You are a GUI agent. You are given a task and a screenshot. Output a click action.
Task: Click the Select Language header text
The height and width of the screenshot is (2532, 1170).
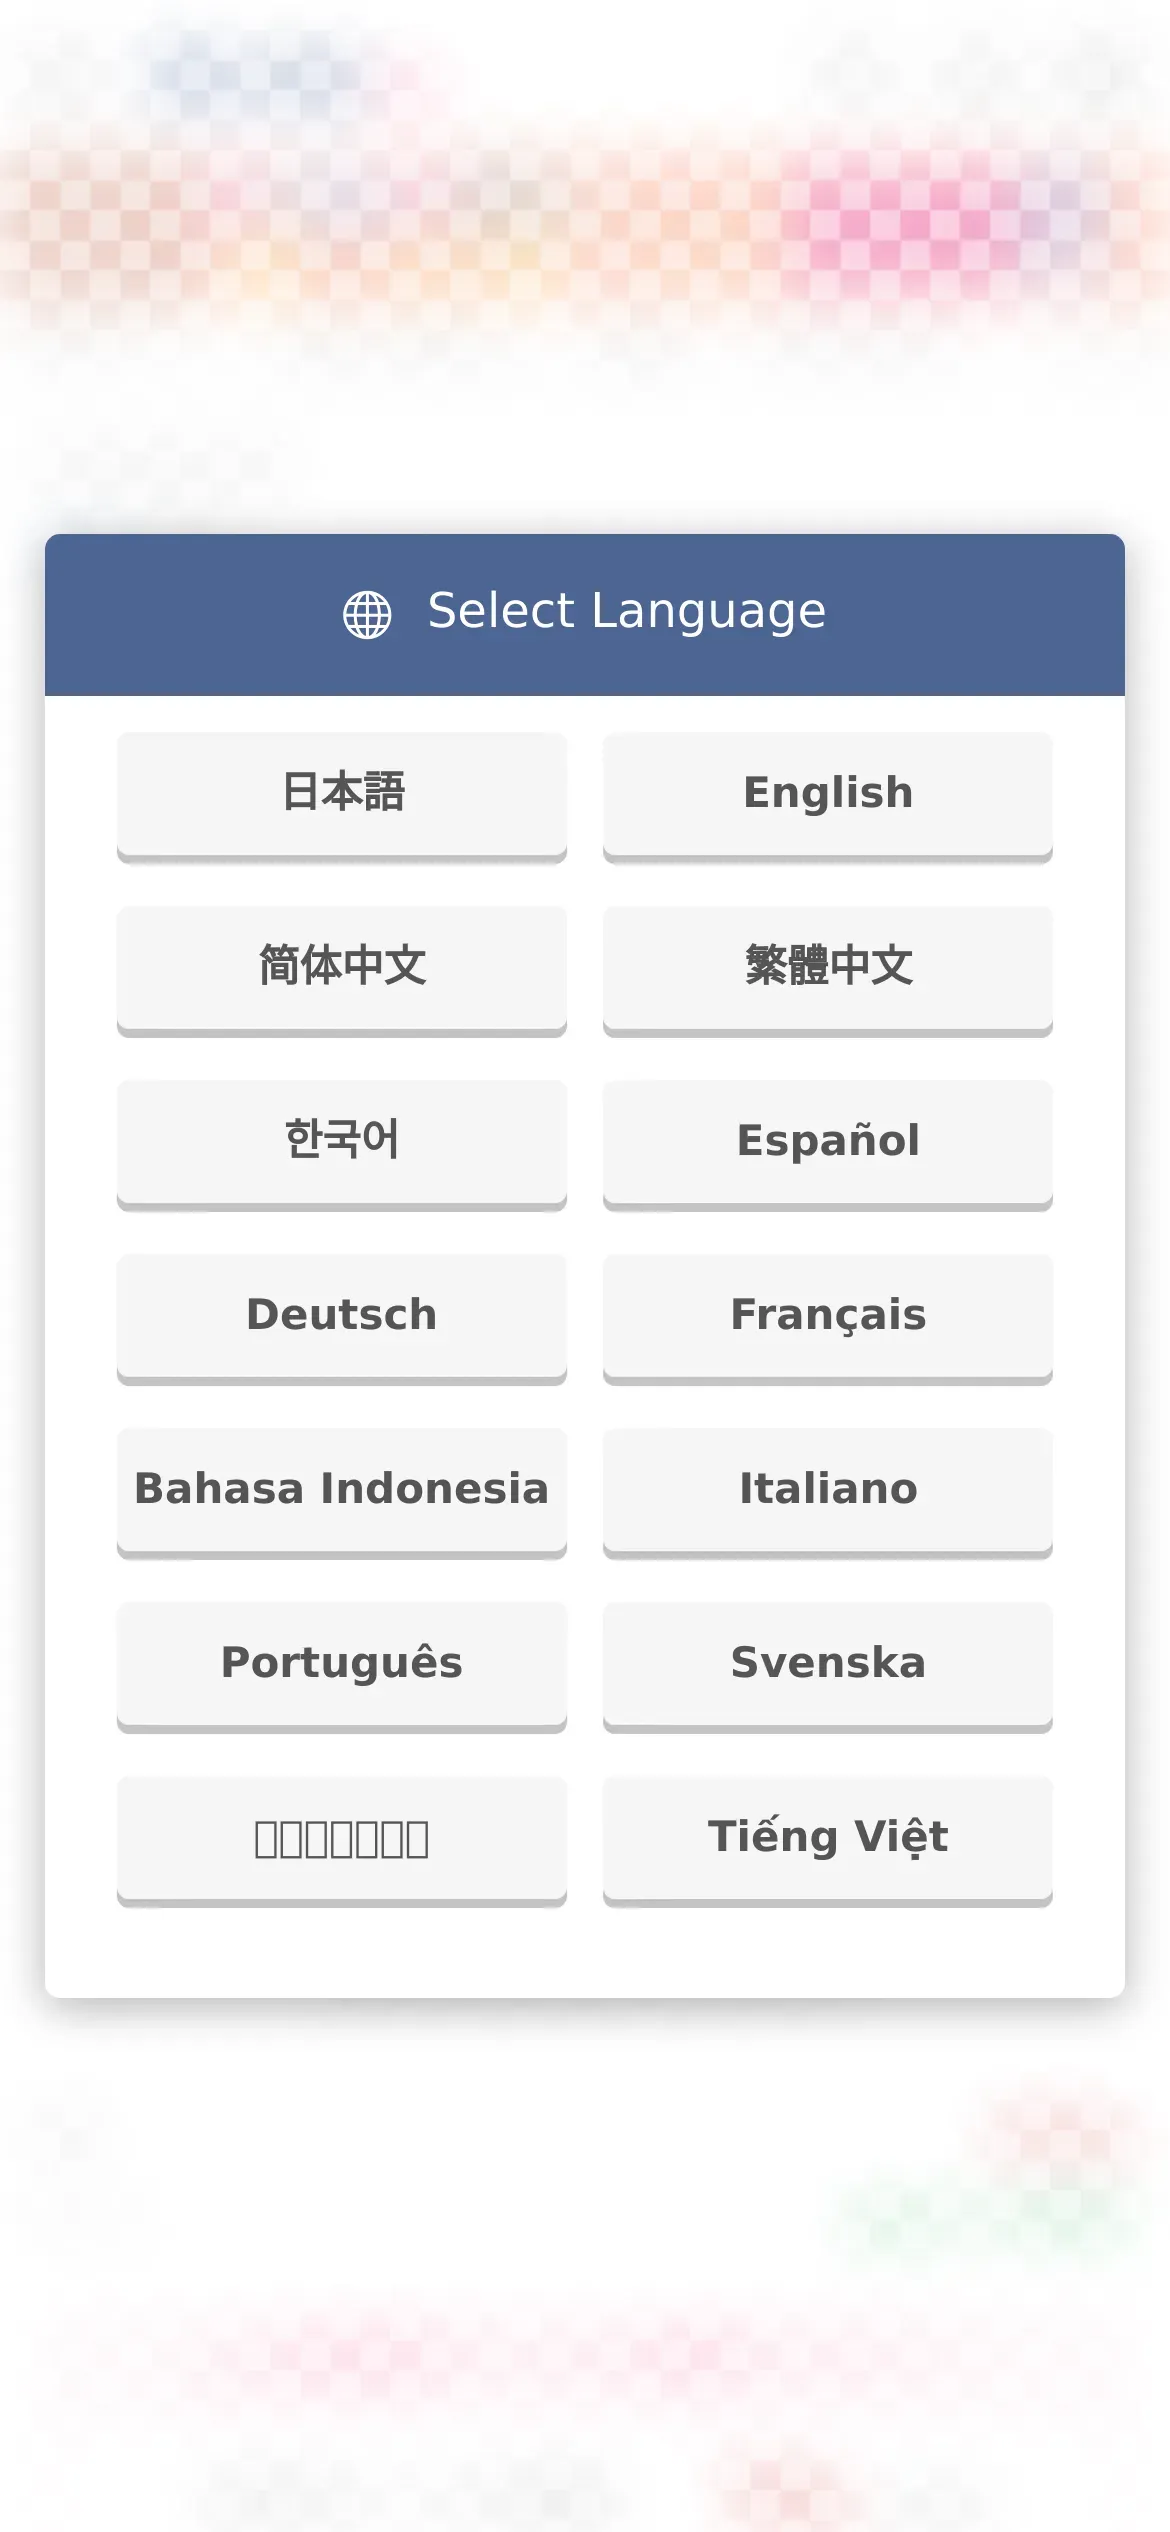627,612
